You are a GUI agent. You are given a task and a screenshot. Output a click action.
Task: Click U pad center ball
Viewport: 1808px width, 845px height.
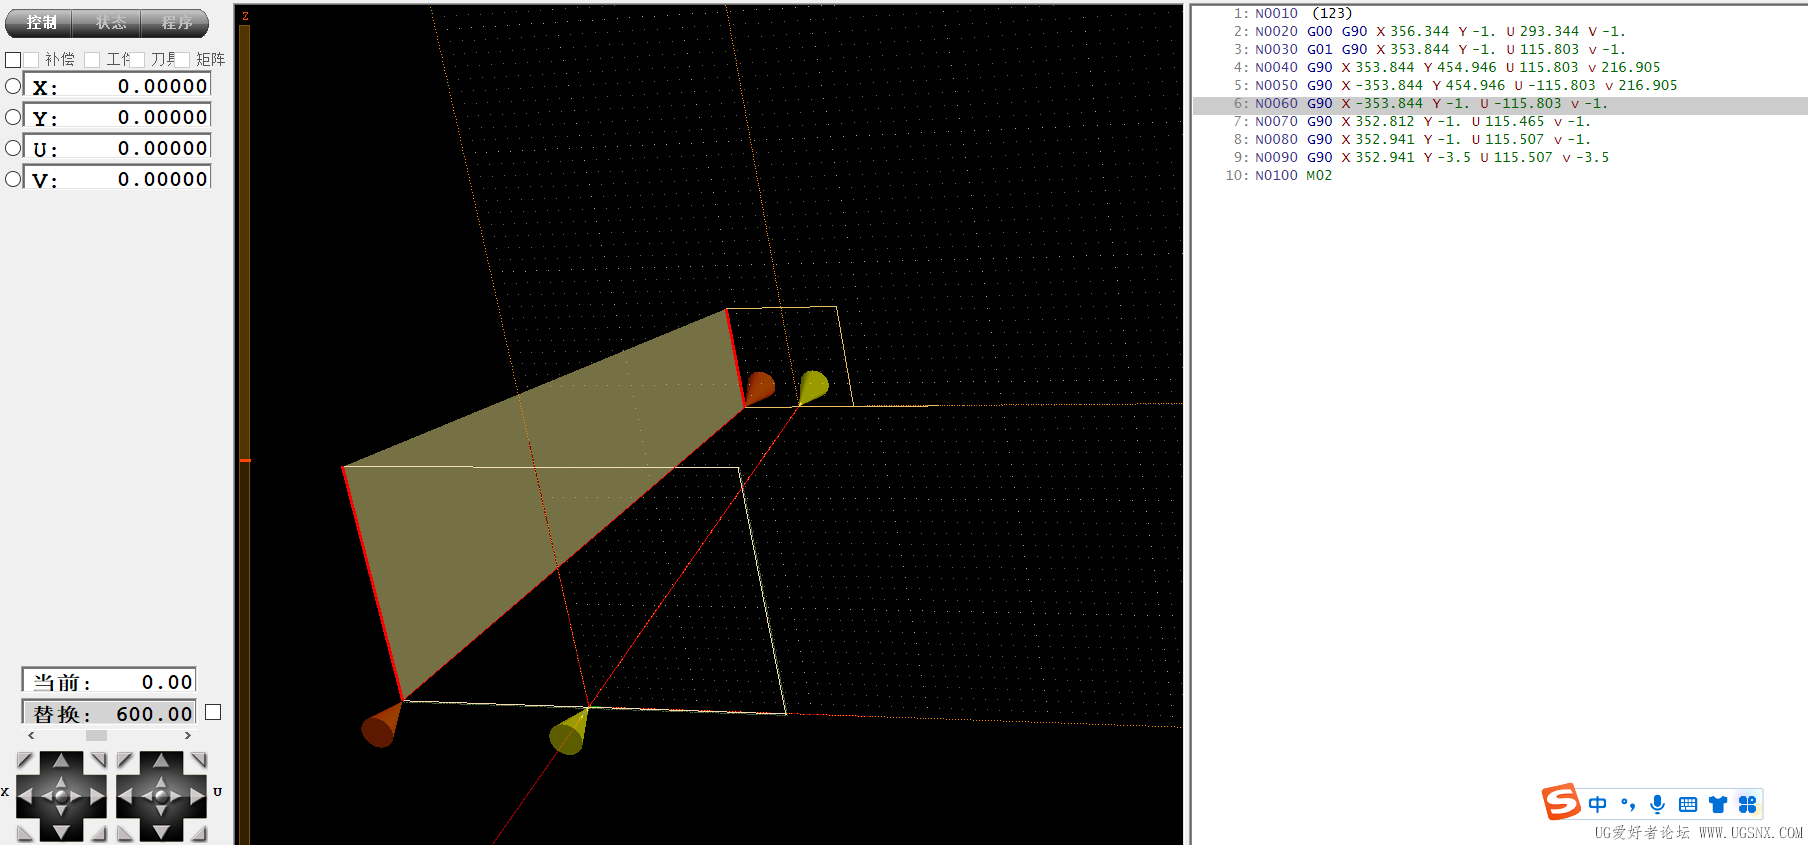162,797
